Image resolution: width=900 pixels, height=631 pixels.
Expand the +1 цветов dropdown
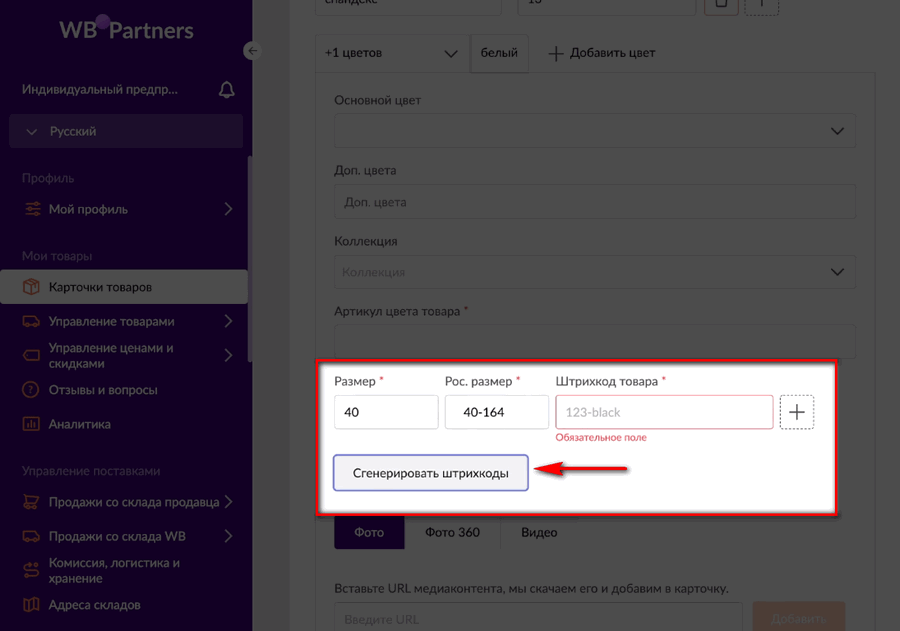(x=391, y=53)
